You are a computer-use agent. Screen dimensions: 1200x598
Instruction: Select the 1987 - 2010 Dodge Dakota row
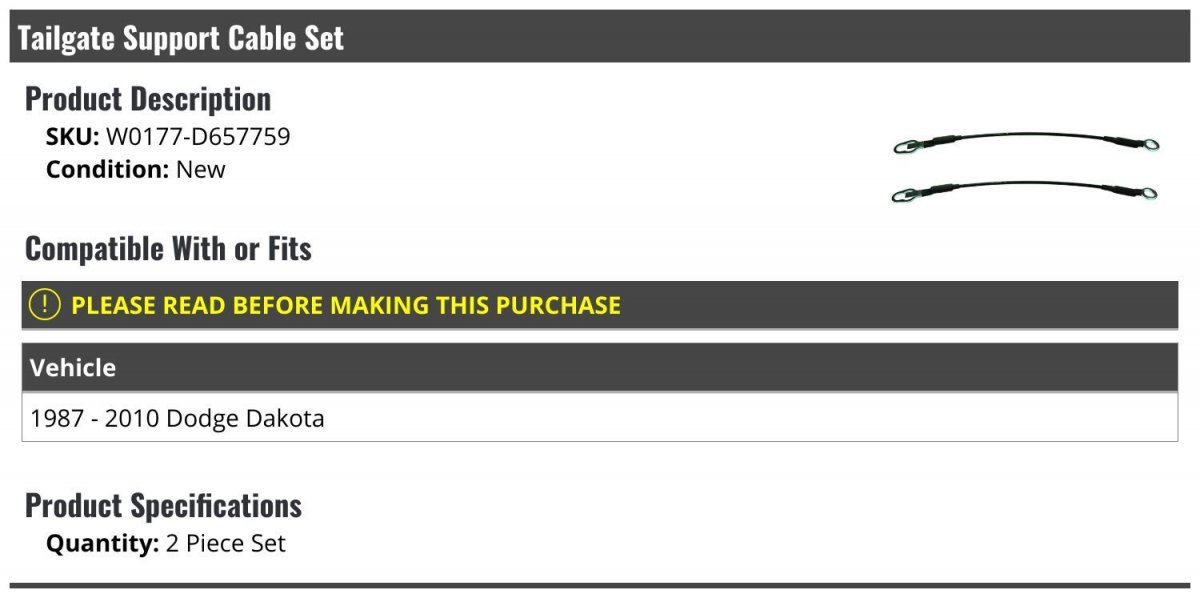600,418
